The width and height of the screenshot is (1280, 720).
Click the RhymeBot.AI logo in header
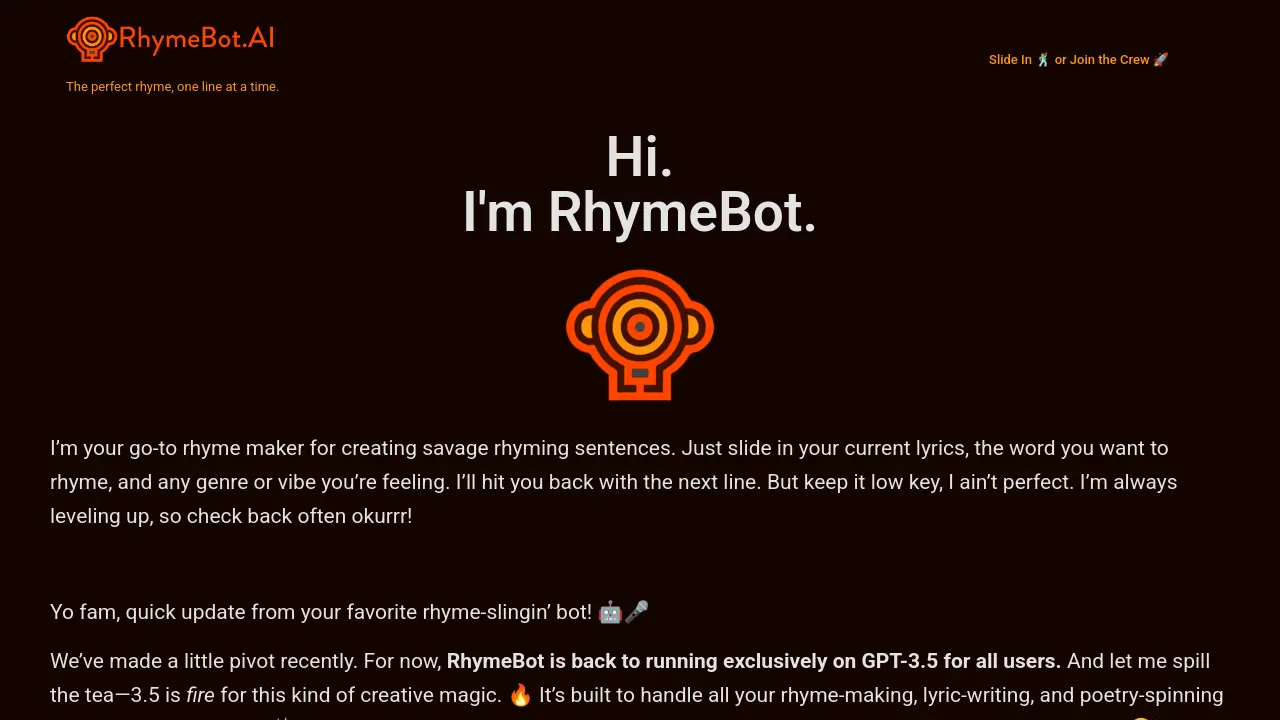(170, 39)
